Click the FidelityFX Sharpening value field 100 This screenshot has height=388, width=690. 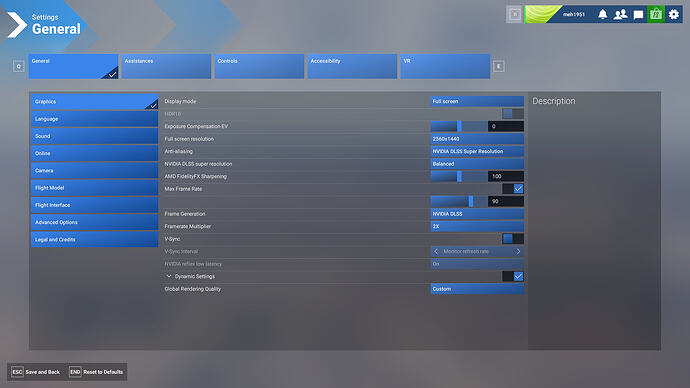coord(506,176)
